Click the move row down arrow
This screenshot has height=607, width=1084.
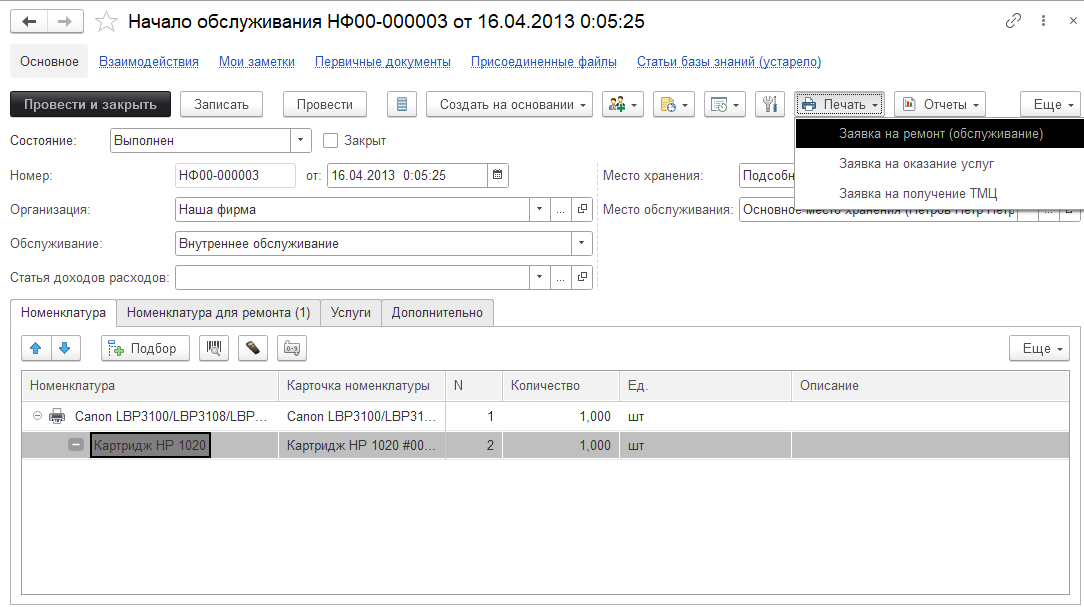64,348
